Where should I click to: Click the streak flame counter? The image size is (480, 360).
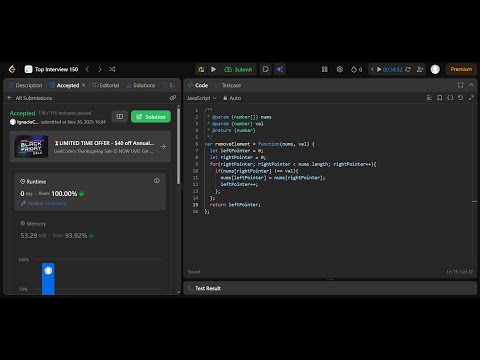coord(356,69)
